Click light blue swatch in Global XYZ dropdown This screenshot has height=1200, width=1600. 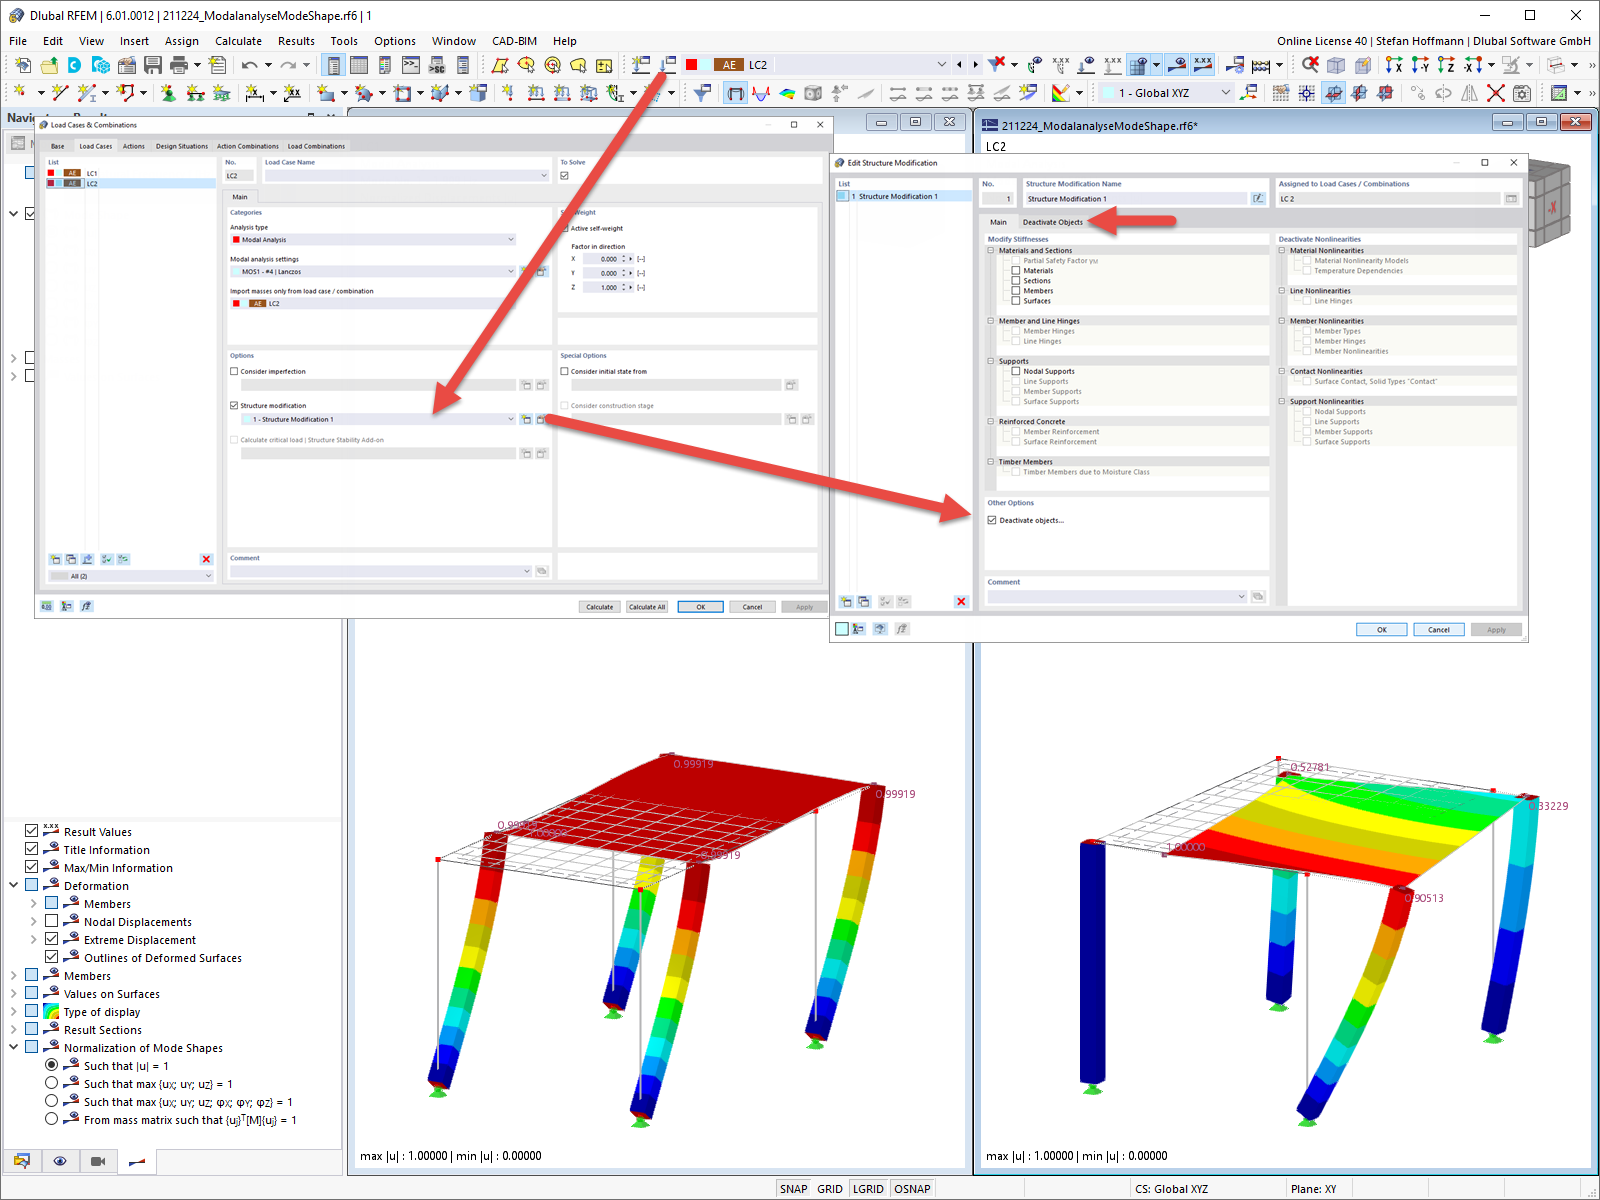(x=1108, y=93)
